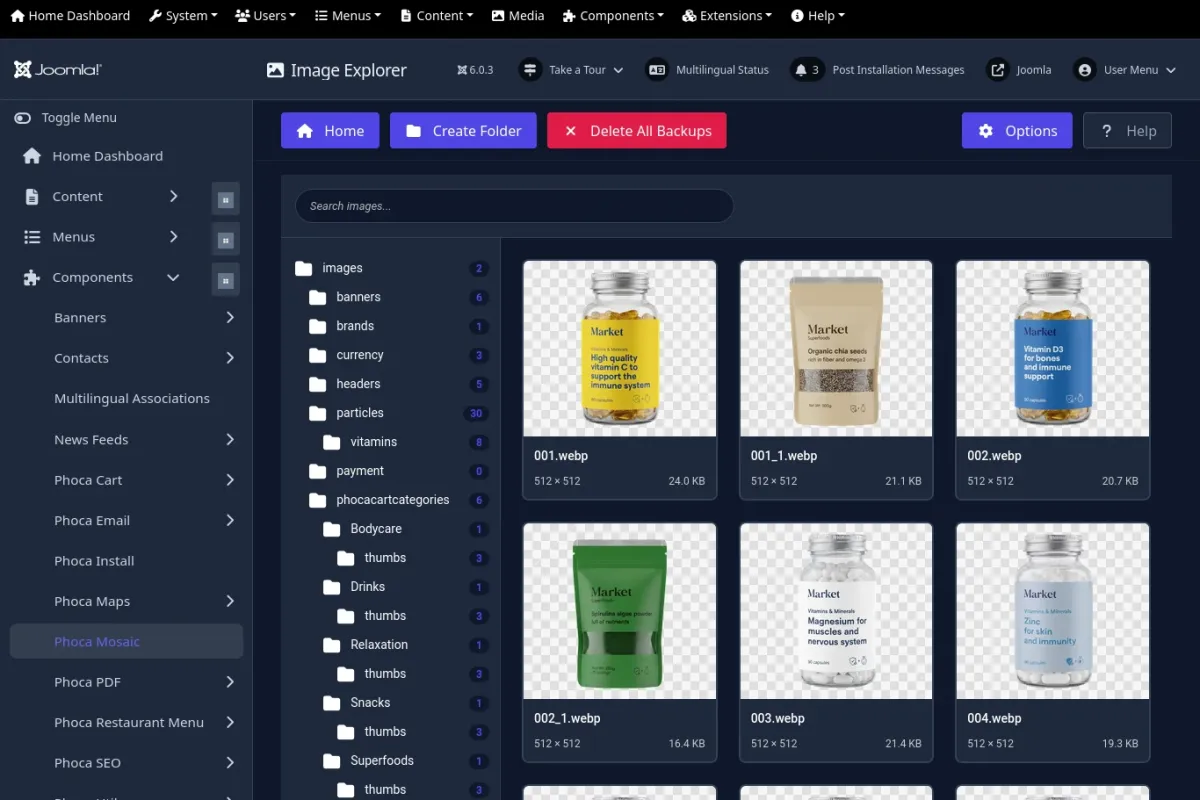Expand the Phoca Cart submenu
The image size is (1200, 800).
[230, 480]
